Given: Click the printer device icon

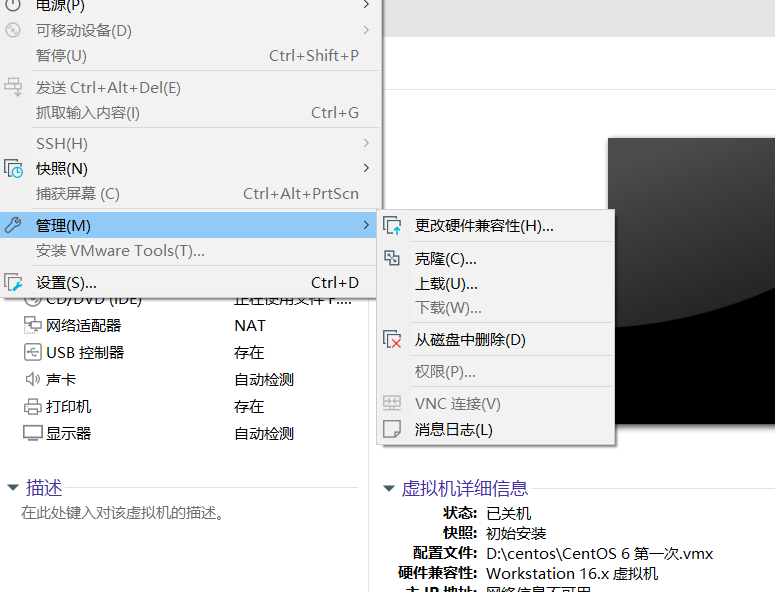Looking at the screenshot, I should coord(33,406).
